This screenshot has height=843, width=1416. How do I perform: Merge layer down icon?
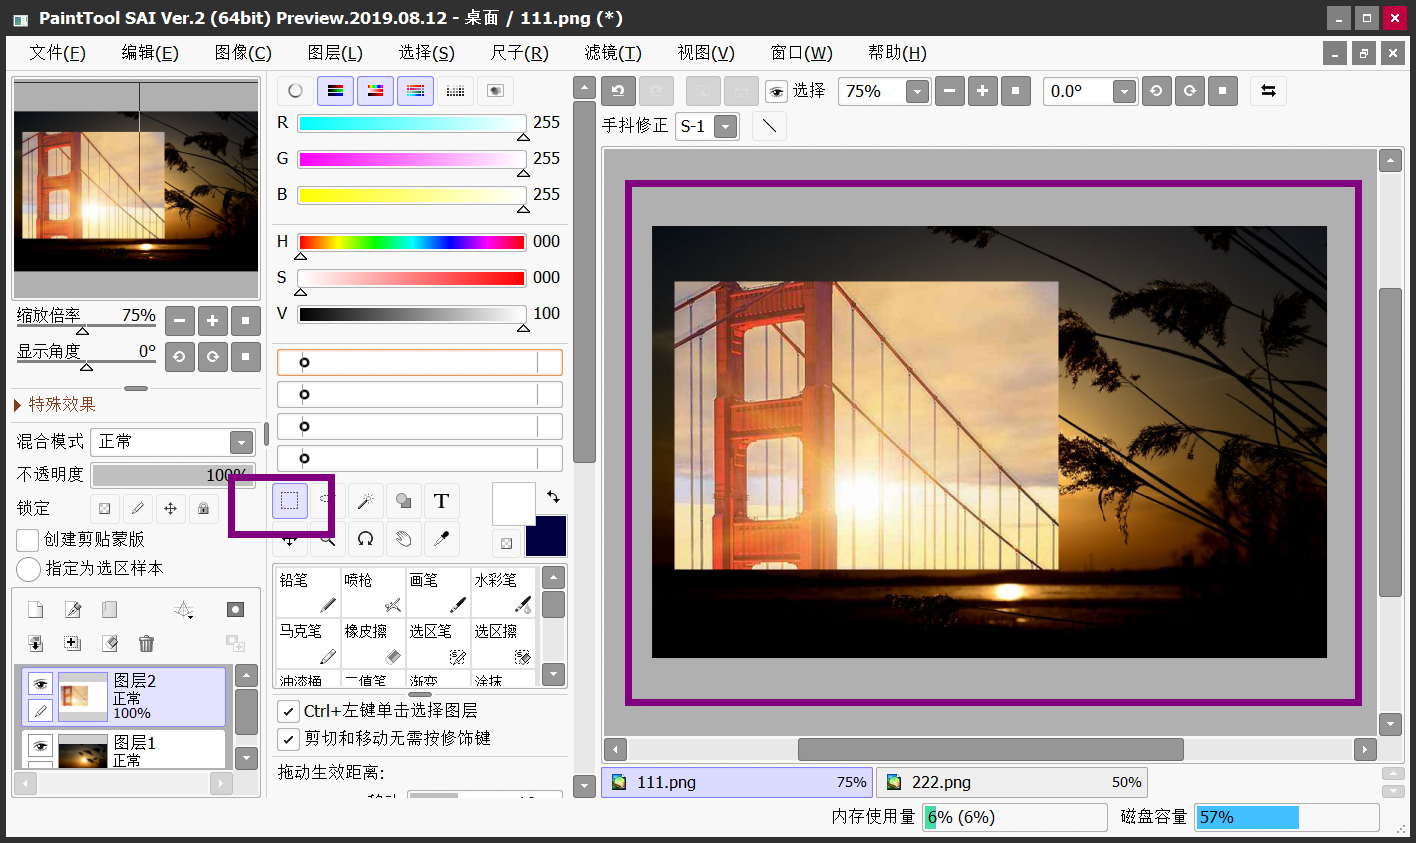(72, 643)
